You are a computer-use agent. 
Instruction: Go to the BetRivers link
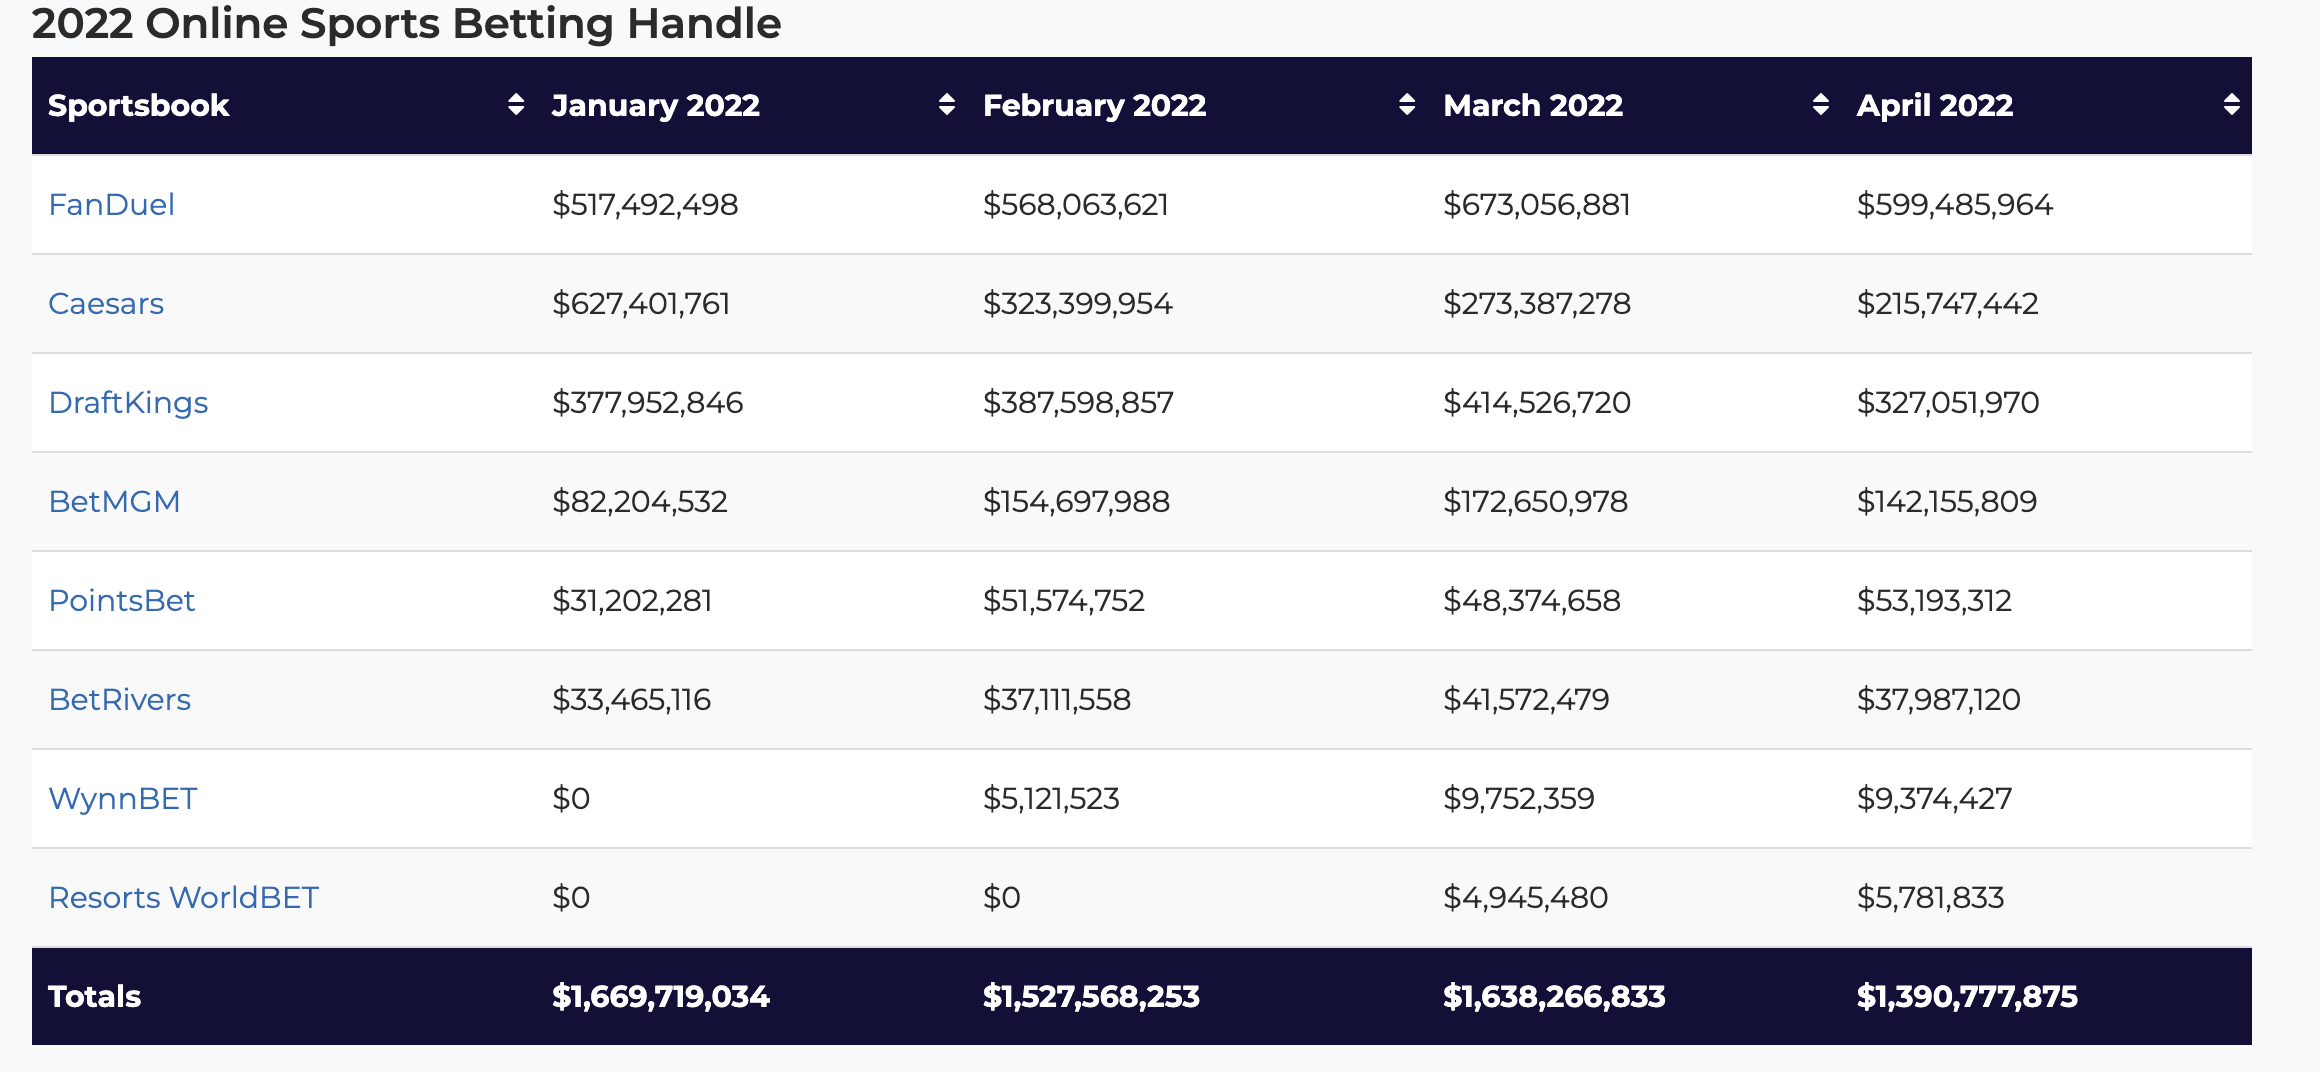coord(119,700)
